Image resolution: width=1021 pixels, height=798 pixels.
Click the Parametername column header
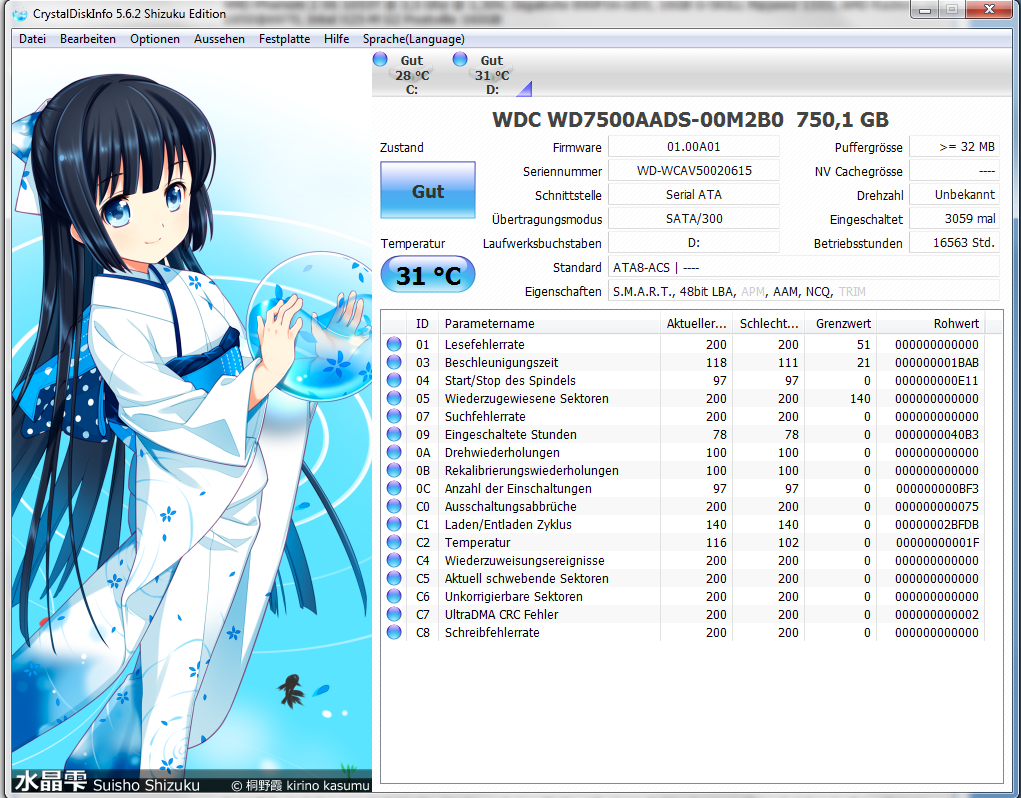tap(549, 323)
